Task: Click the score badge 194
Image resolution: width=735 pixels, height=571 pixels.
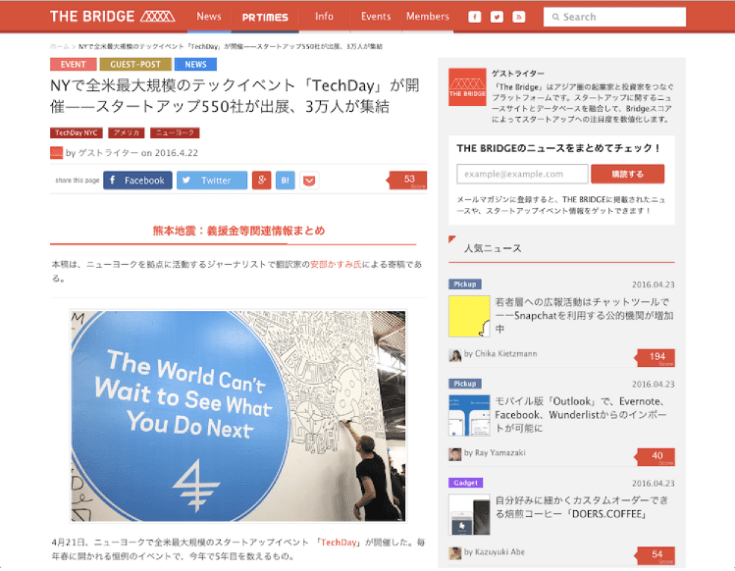Action: pos(654,358)
